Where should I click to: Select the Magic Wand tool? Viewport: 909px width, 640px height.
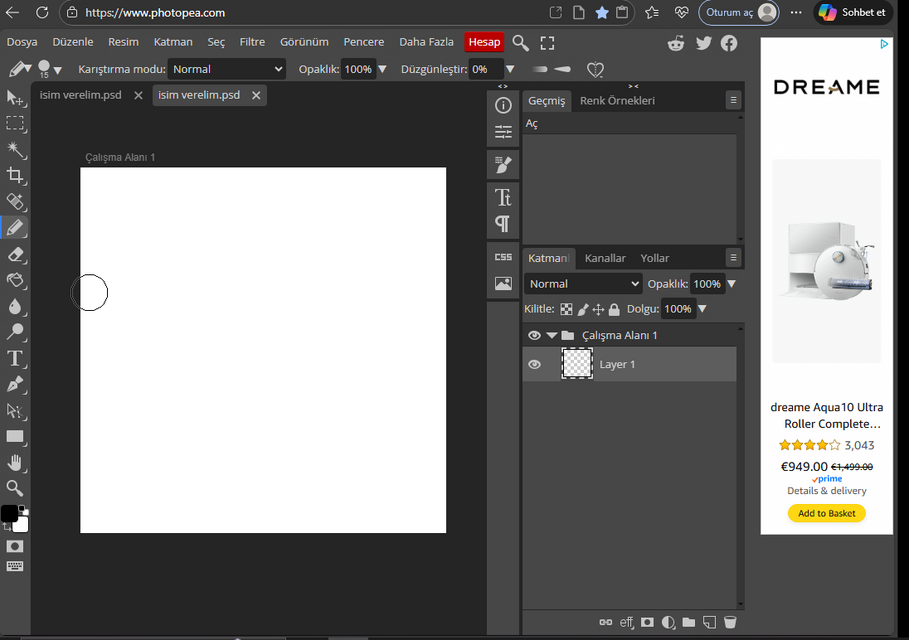point(15,150)
